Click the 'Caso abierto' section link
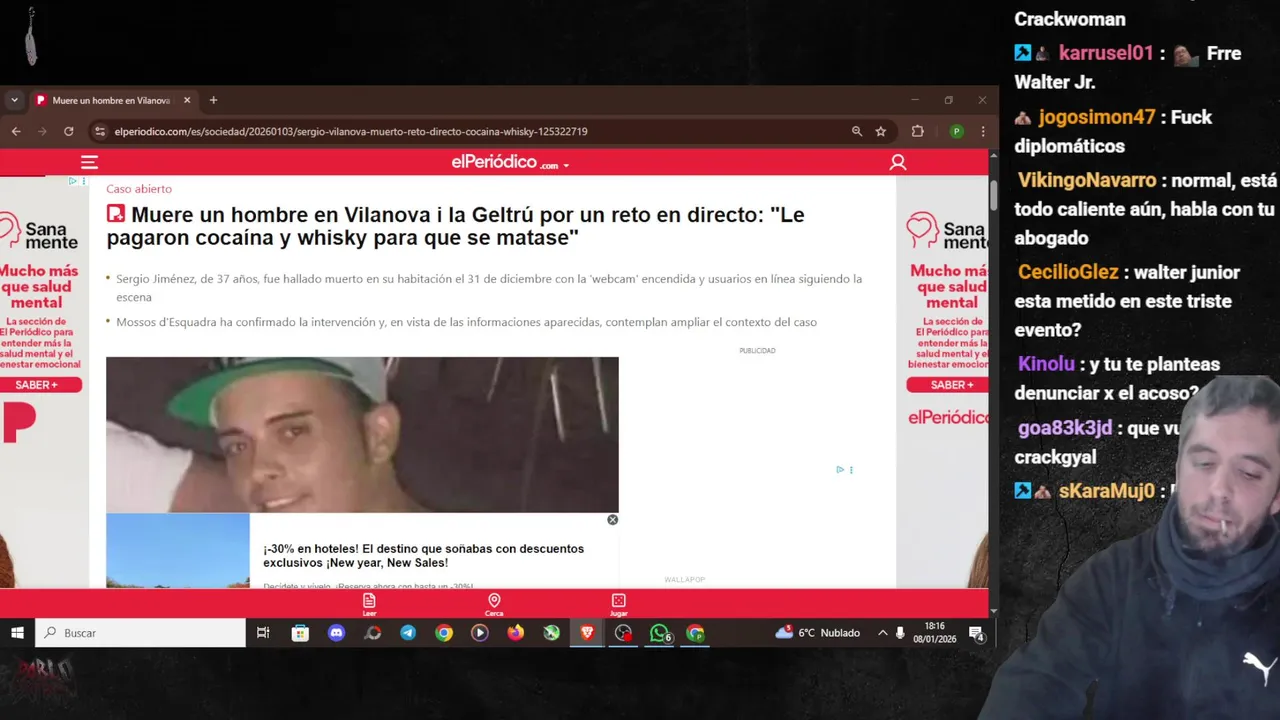The height and width of the screenshot is (720, 1280). pyautogui.click(x=139, y=189)
